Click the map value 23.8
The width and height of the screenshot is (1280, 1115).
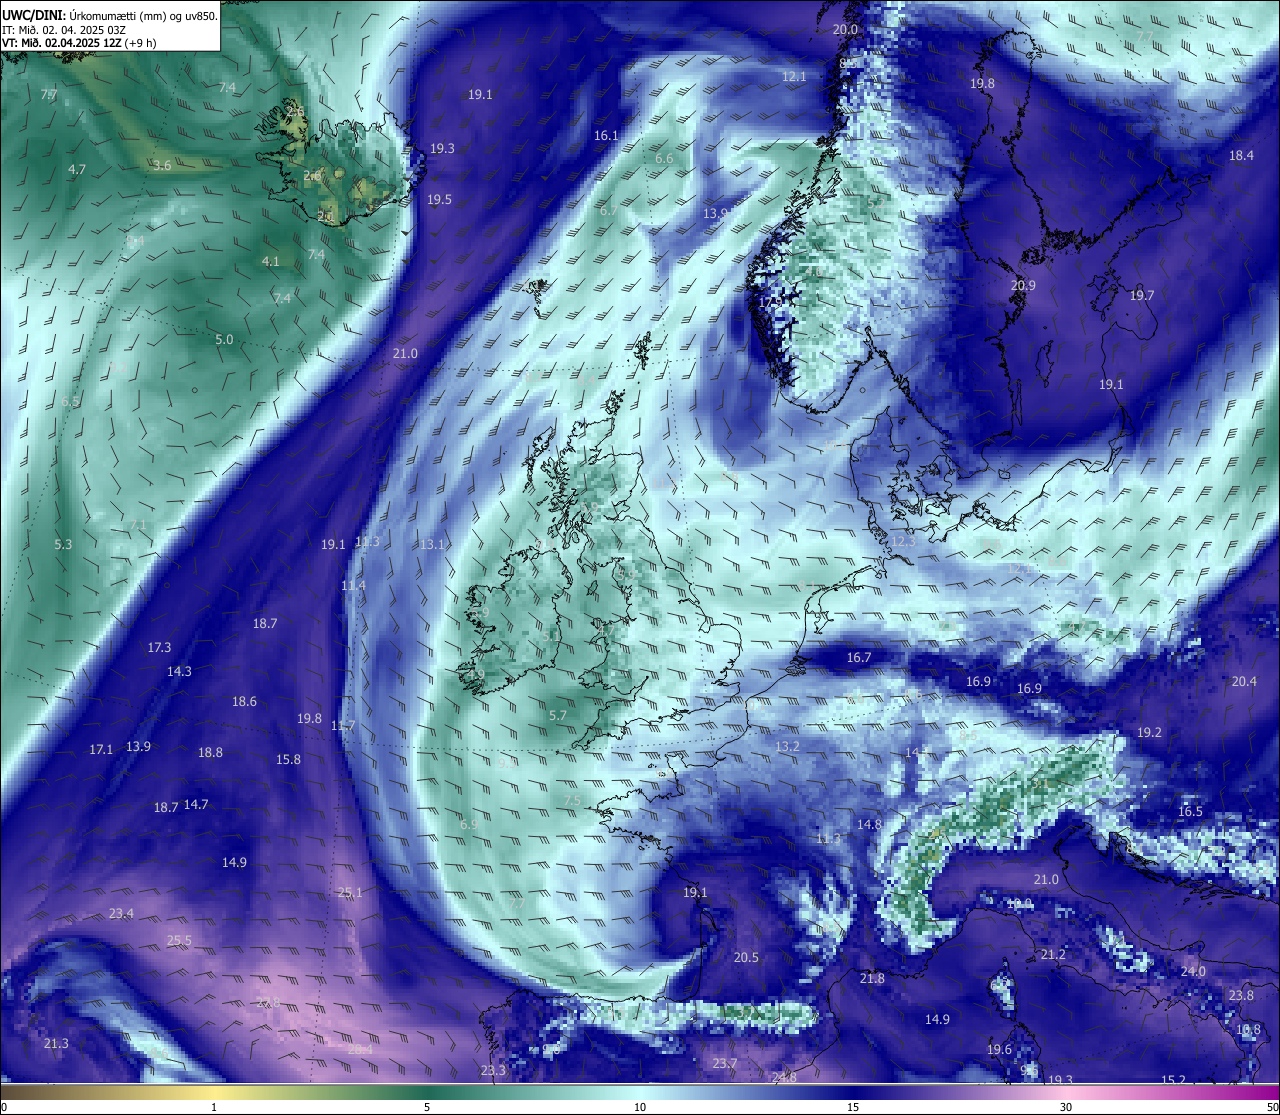(x=1241, y=996)
